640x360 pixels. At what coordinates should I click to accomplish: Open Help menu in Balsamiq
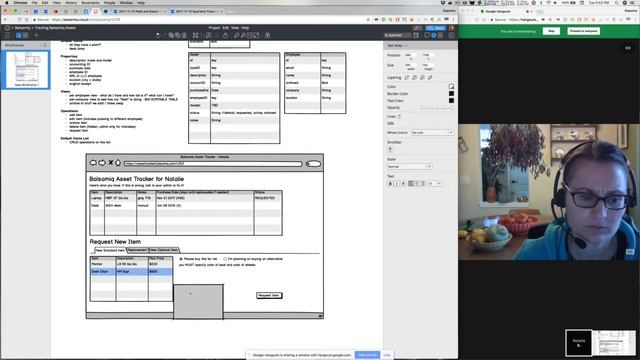[245, 28]
